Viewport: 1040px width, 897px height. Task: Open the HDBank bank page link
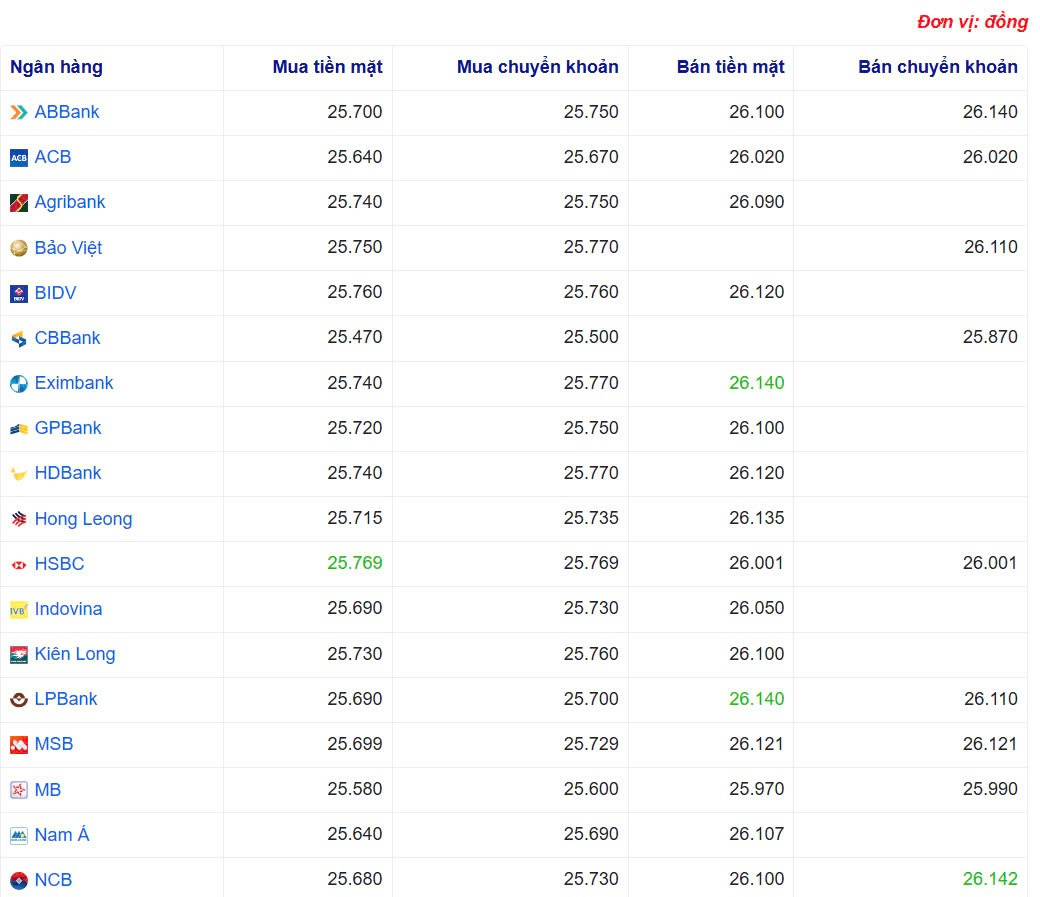pos(66,473)
